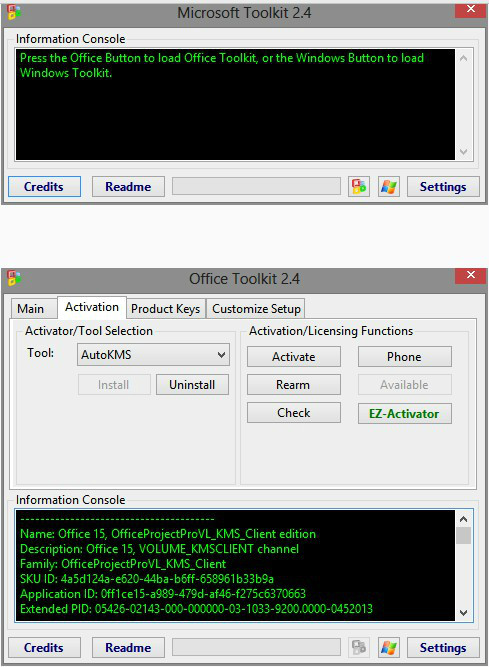The width and height of the screenshot is (489, 667).
Task: Open the Customize Setup tab
Action: point(256,308)
